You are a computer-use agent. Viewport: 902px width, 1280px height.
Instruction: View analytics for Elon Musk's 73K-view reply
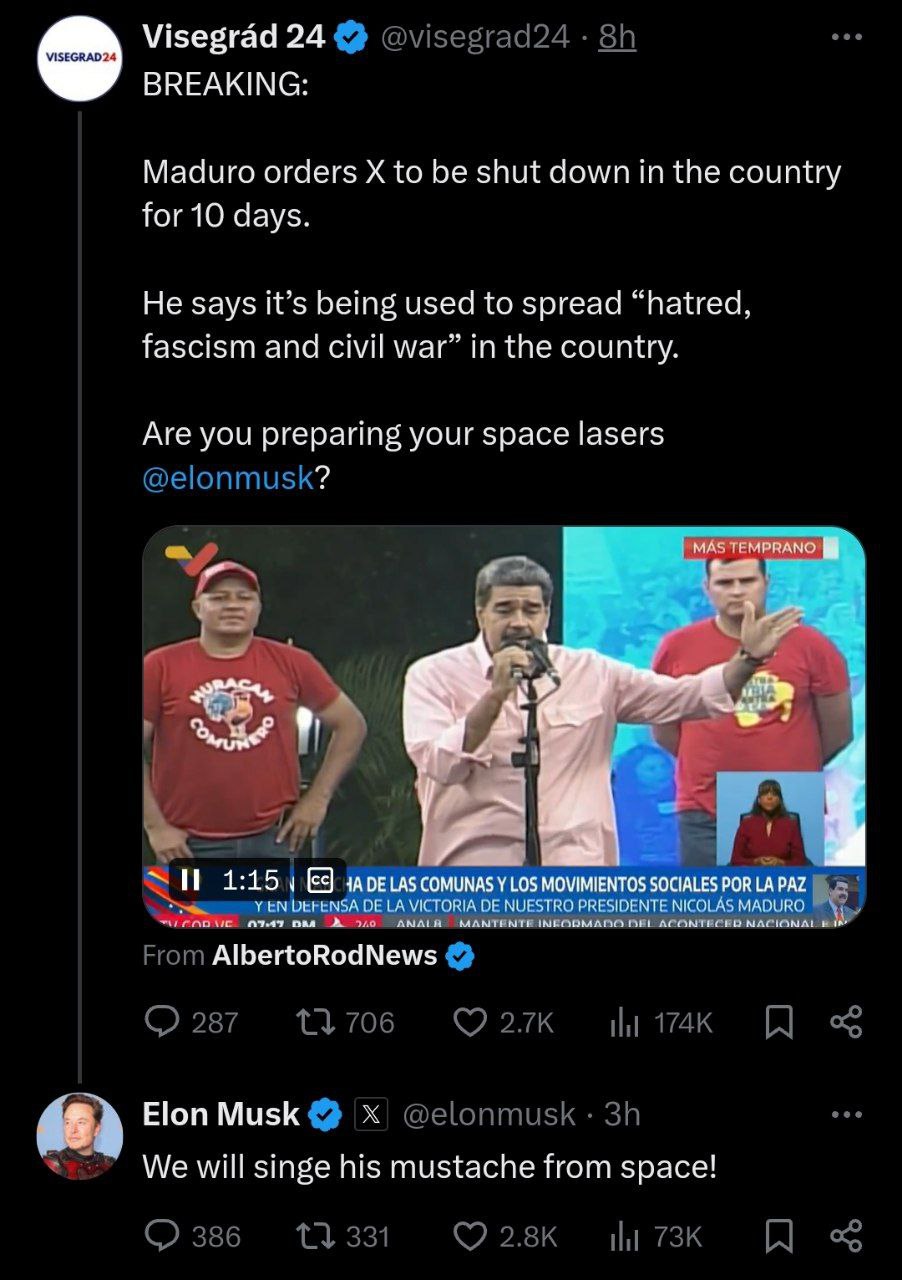(x=624, y=1236)
